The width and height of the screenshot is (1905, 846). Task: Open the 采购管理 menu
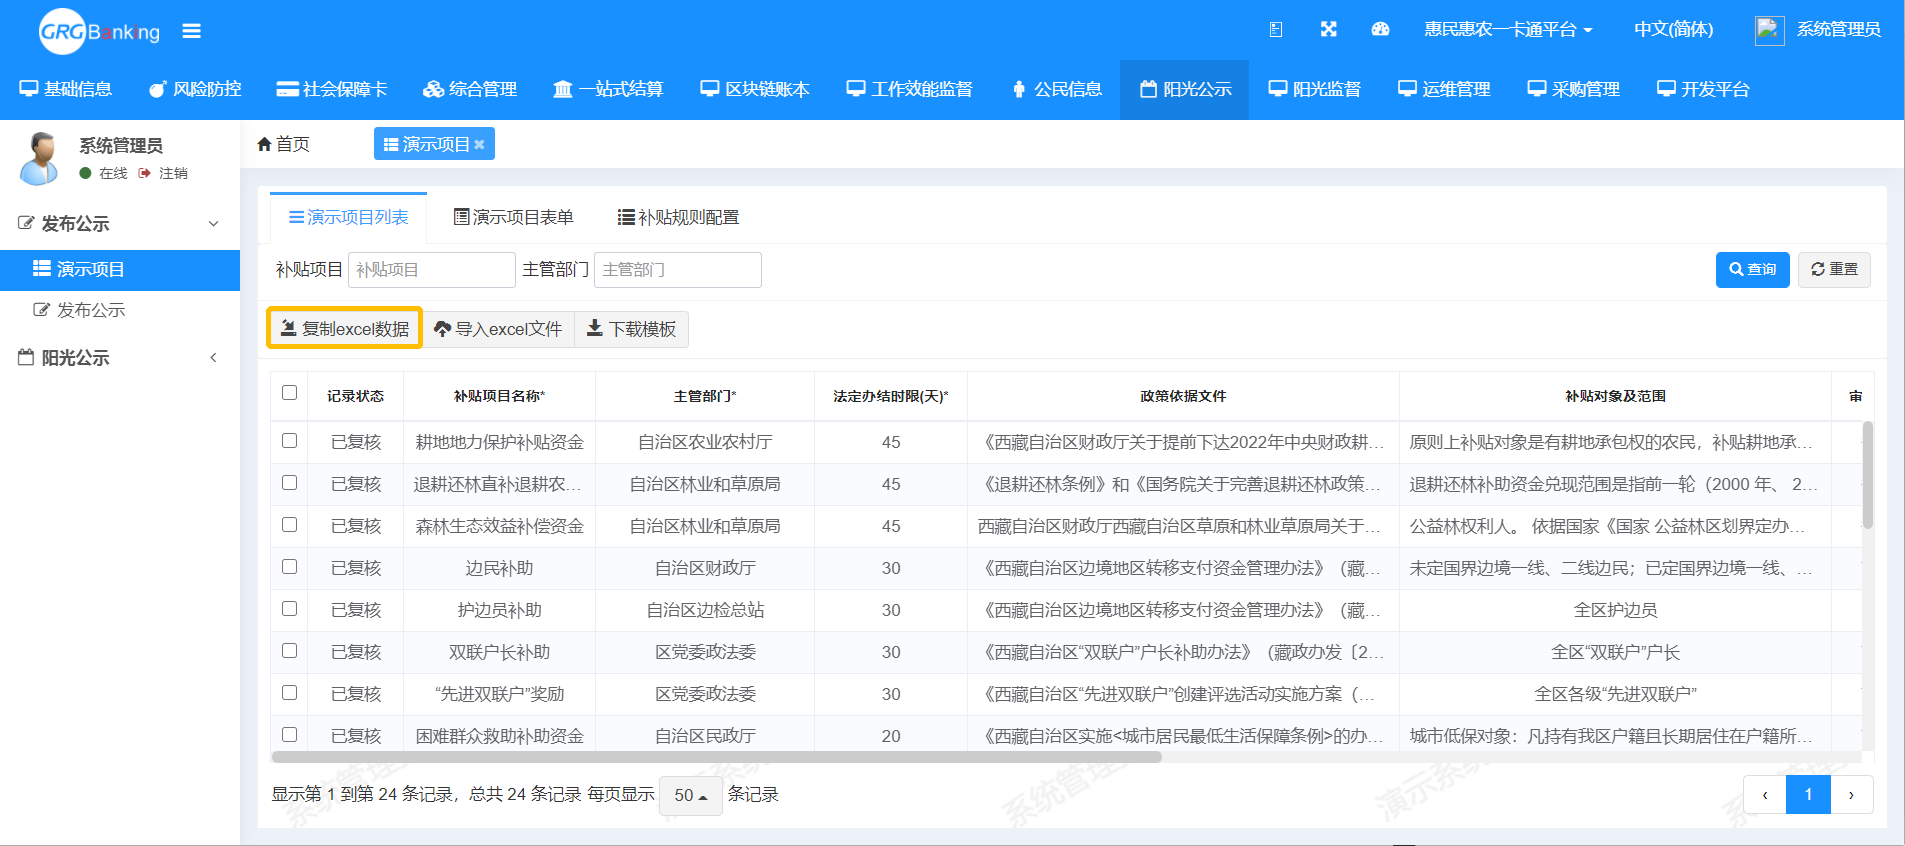(x=1574, y=89)
